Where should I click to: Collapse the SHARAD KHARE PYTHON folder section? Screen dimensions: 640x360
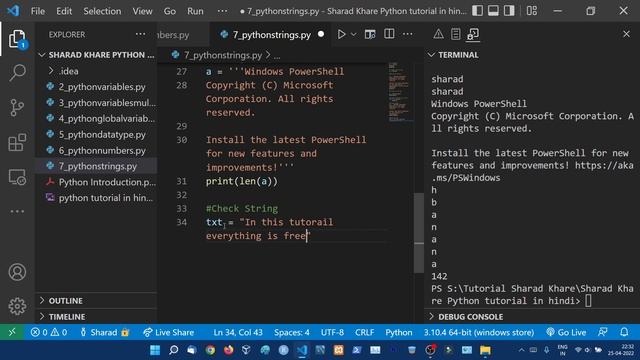[x=96, y=55]
